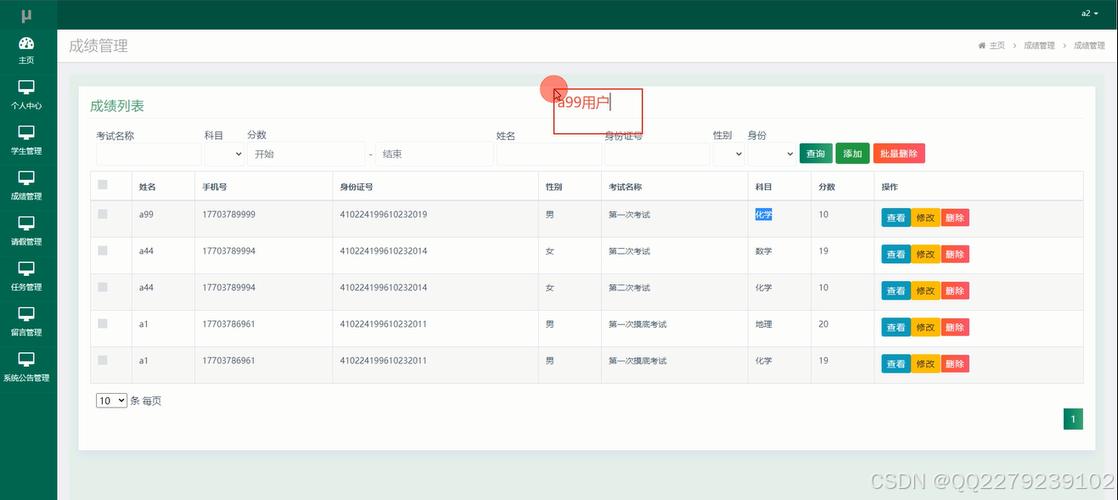Click the green 添加 button
The height and width of the screenshot is (500, 1118).
[852, 153]
